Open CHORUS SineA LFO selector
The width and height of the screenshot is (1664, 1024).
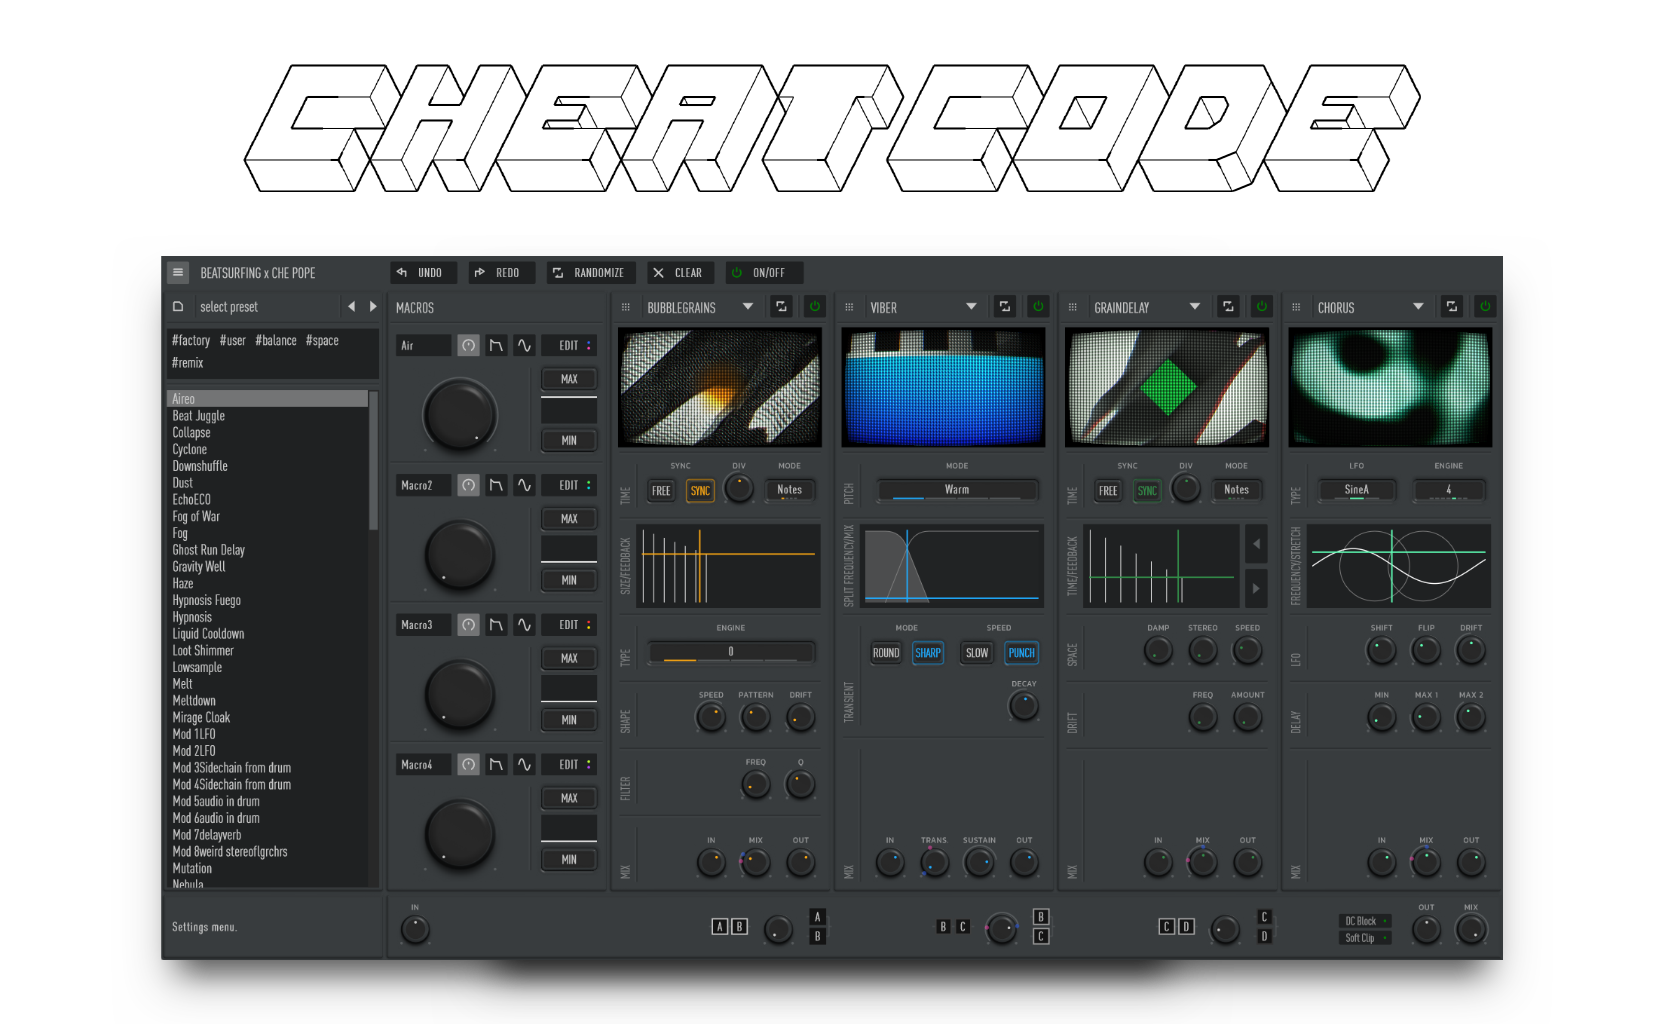(x=1357, y=490)
